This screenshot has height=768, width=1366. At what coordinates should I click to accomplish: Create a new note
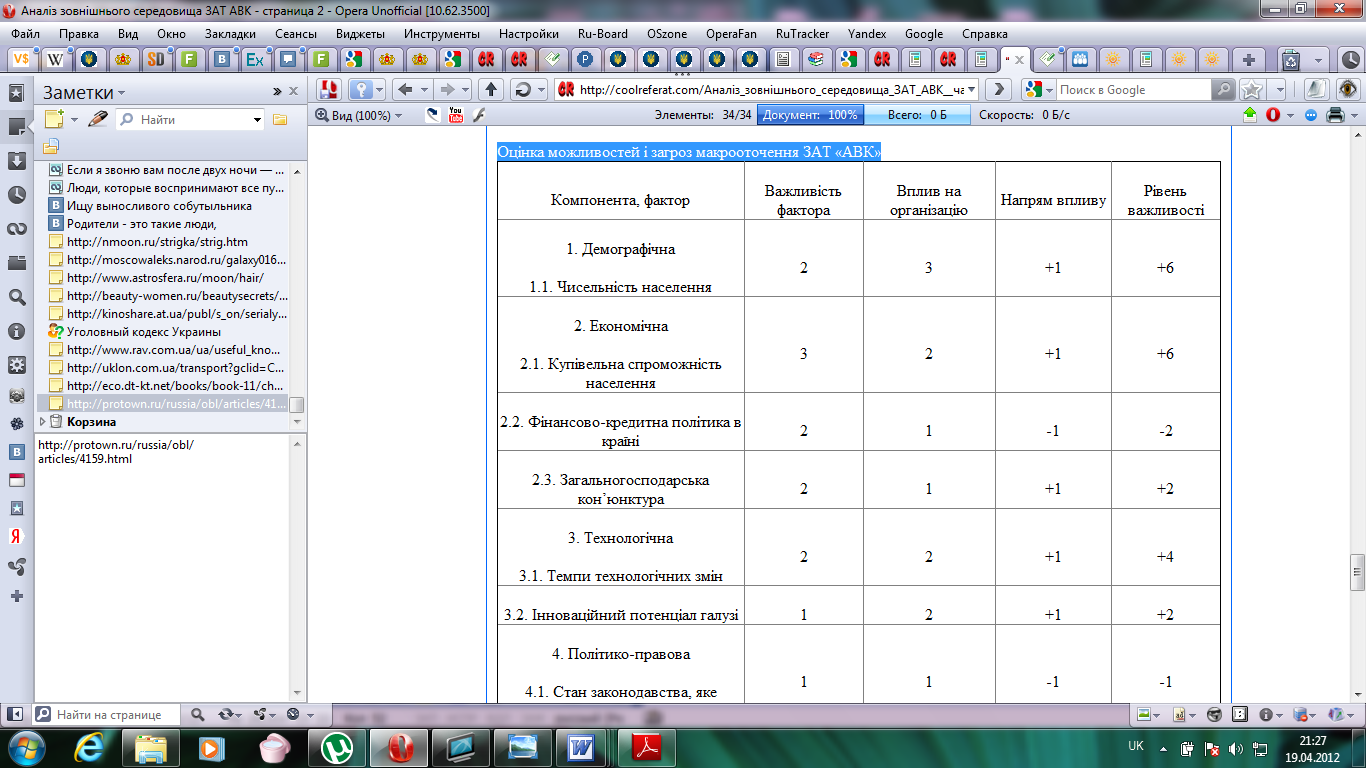coord(53,119)
